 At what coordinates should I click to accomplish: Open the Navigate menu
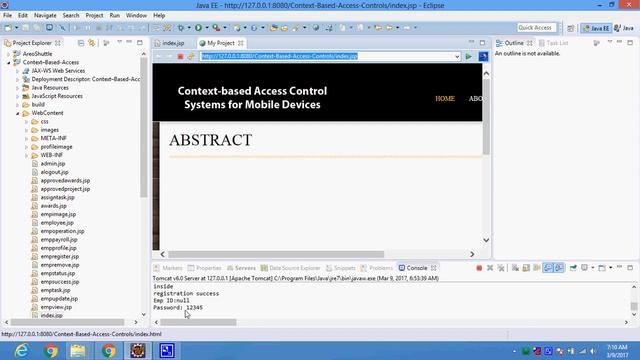[45, 15]
